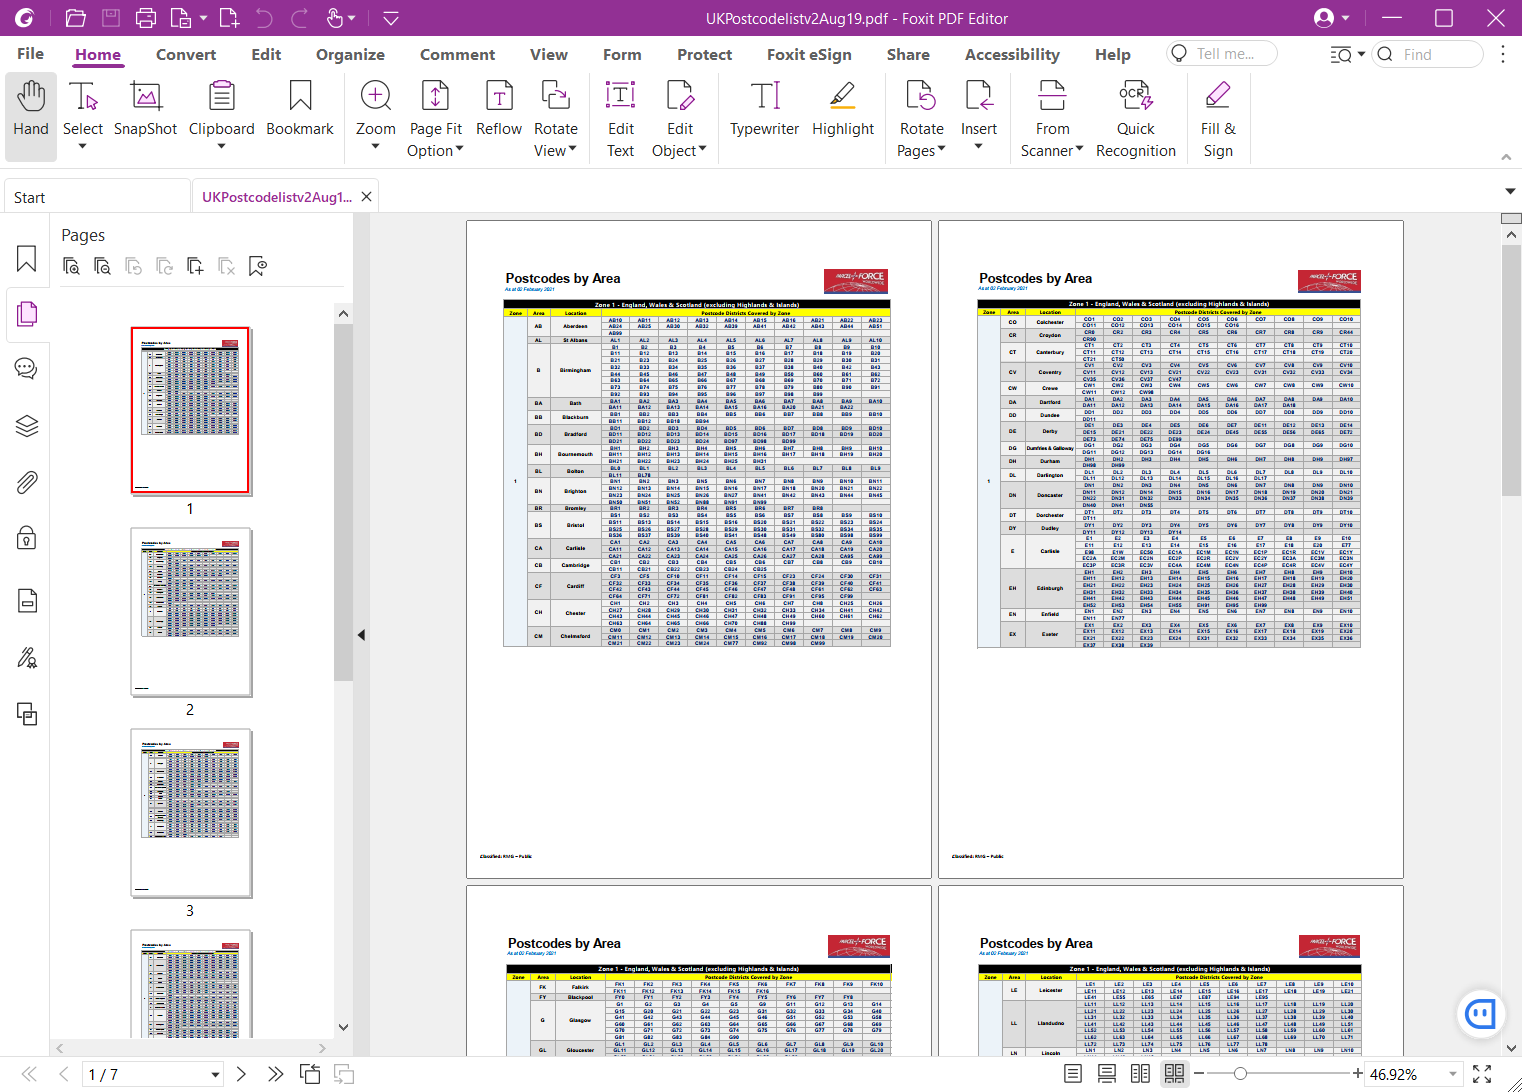The width and height of the screenshot is (1522, 1092).
Task: Click the Redo arrow
Action: 299,18
